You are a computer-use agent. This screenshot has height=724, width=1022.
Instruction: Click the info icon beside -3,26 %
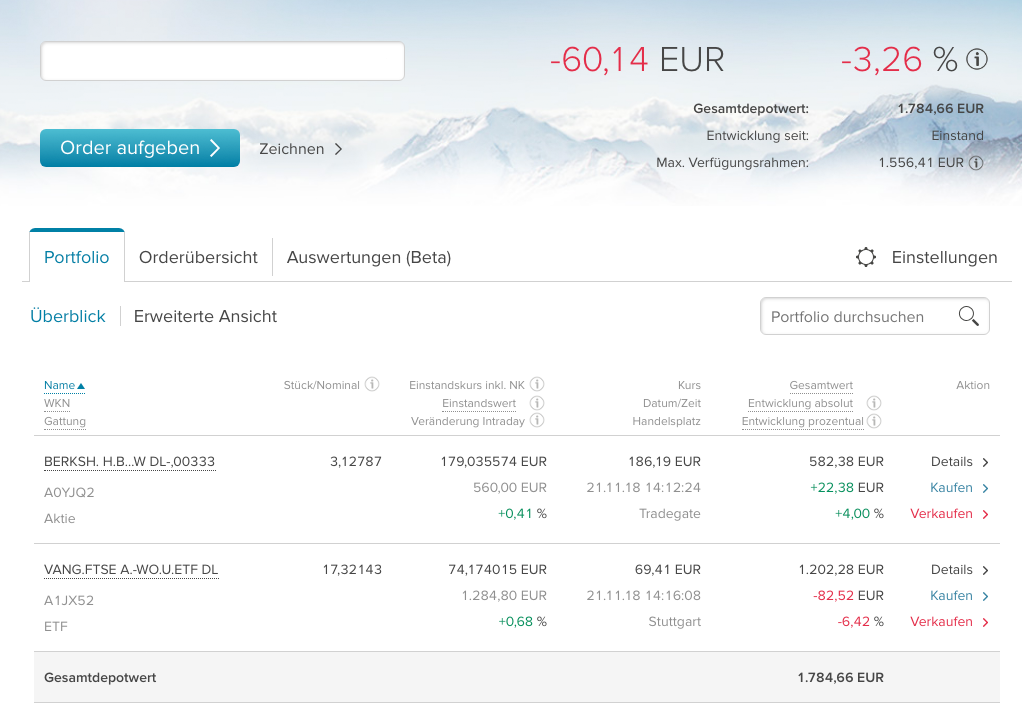(x=976, y=59)
